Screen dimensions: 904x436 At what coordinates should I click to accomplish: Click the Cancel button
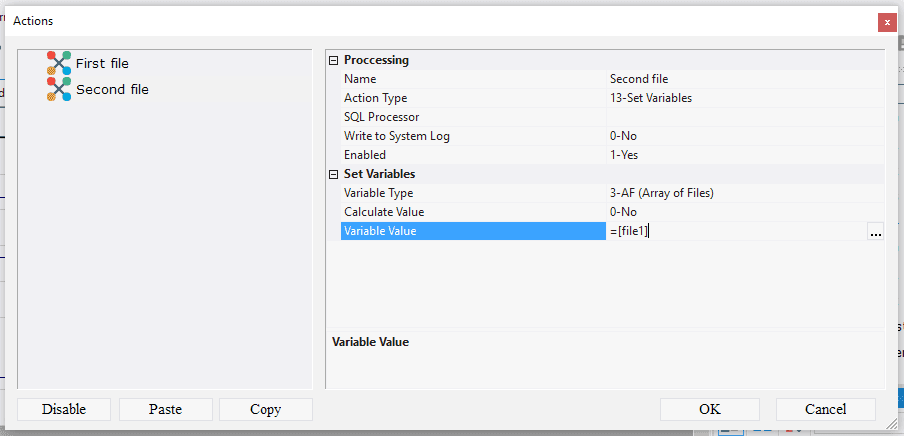tap(825, 409)
